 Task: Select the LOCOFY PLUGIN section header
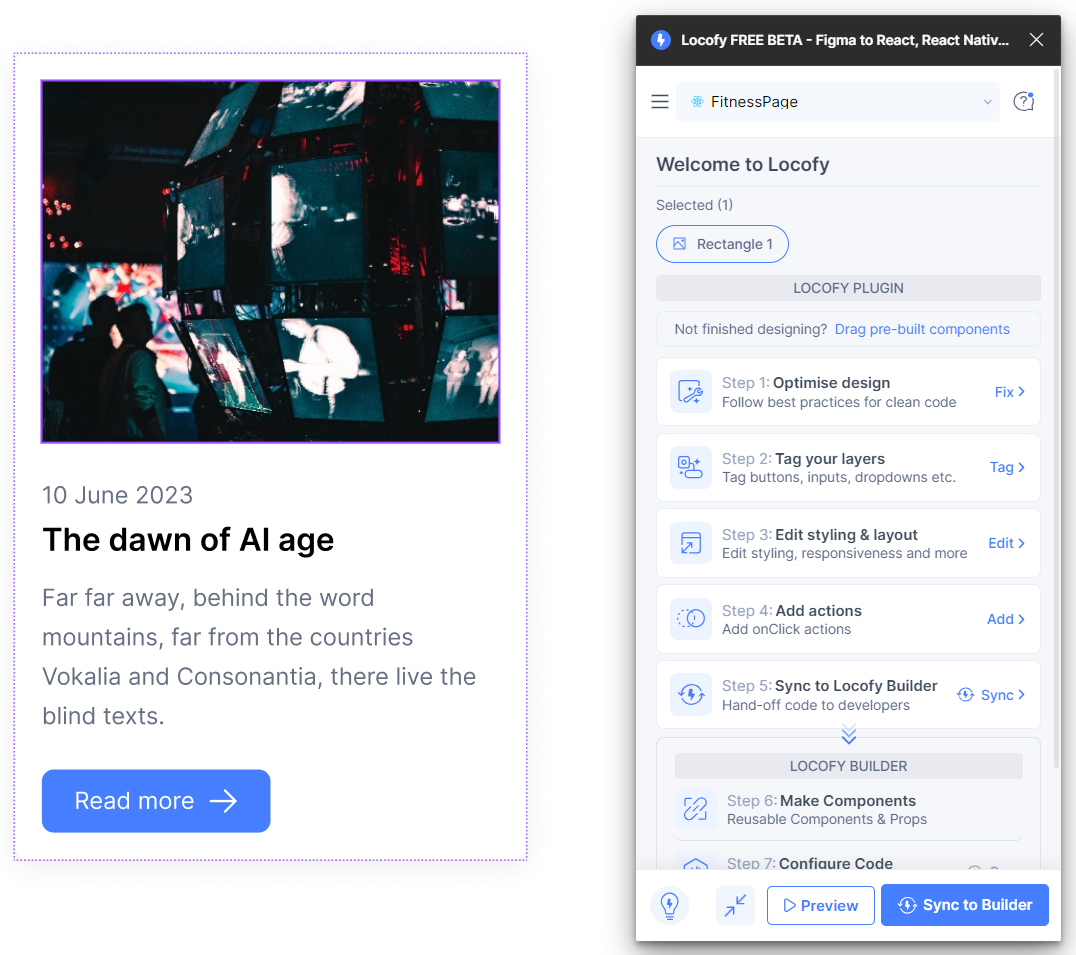[x=848, y=288]
